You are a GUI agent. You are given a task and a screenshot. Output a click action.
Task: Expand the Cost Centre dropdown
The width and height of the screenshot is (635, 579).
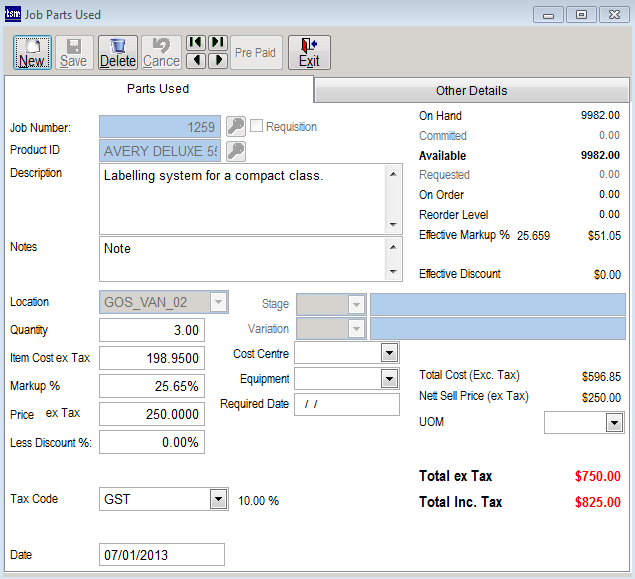(x=389, y=354)
